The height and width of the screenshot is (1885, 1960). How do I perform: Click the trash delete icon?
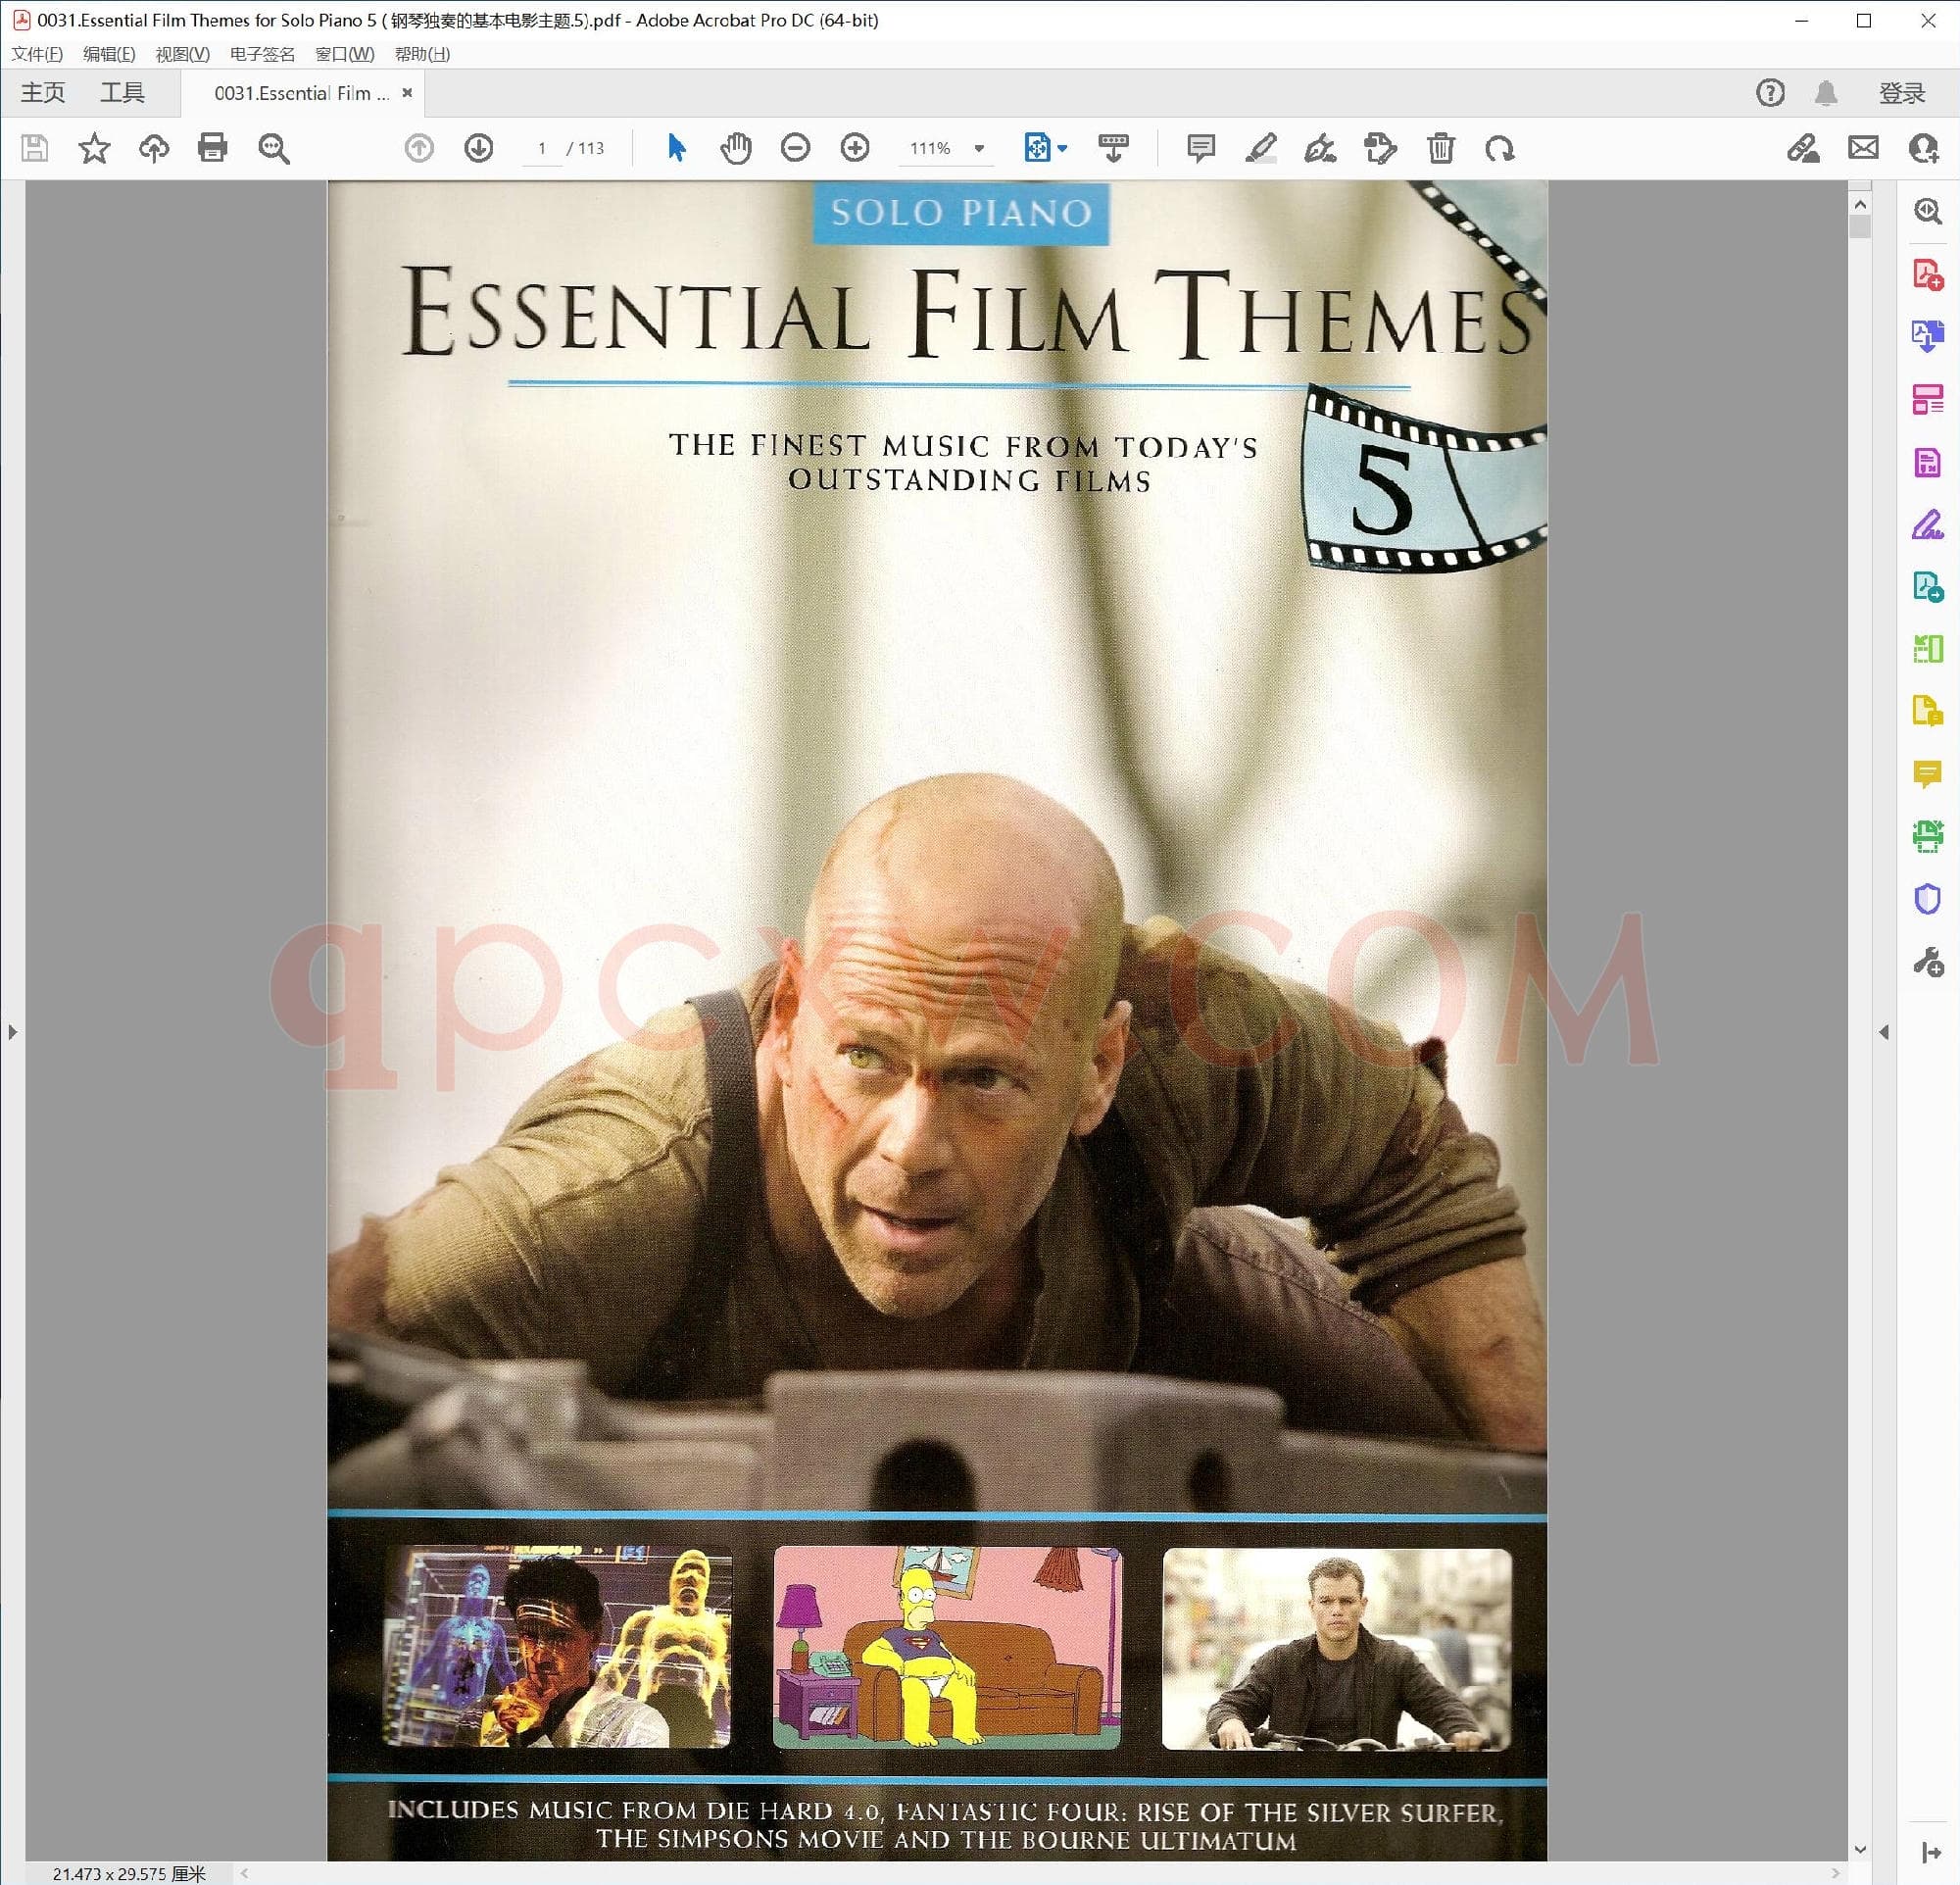pos(1440,148)
